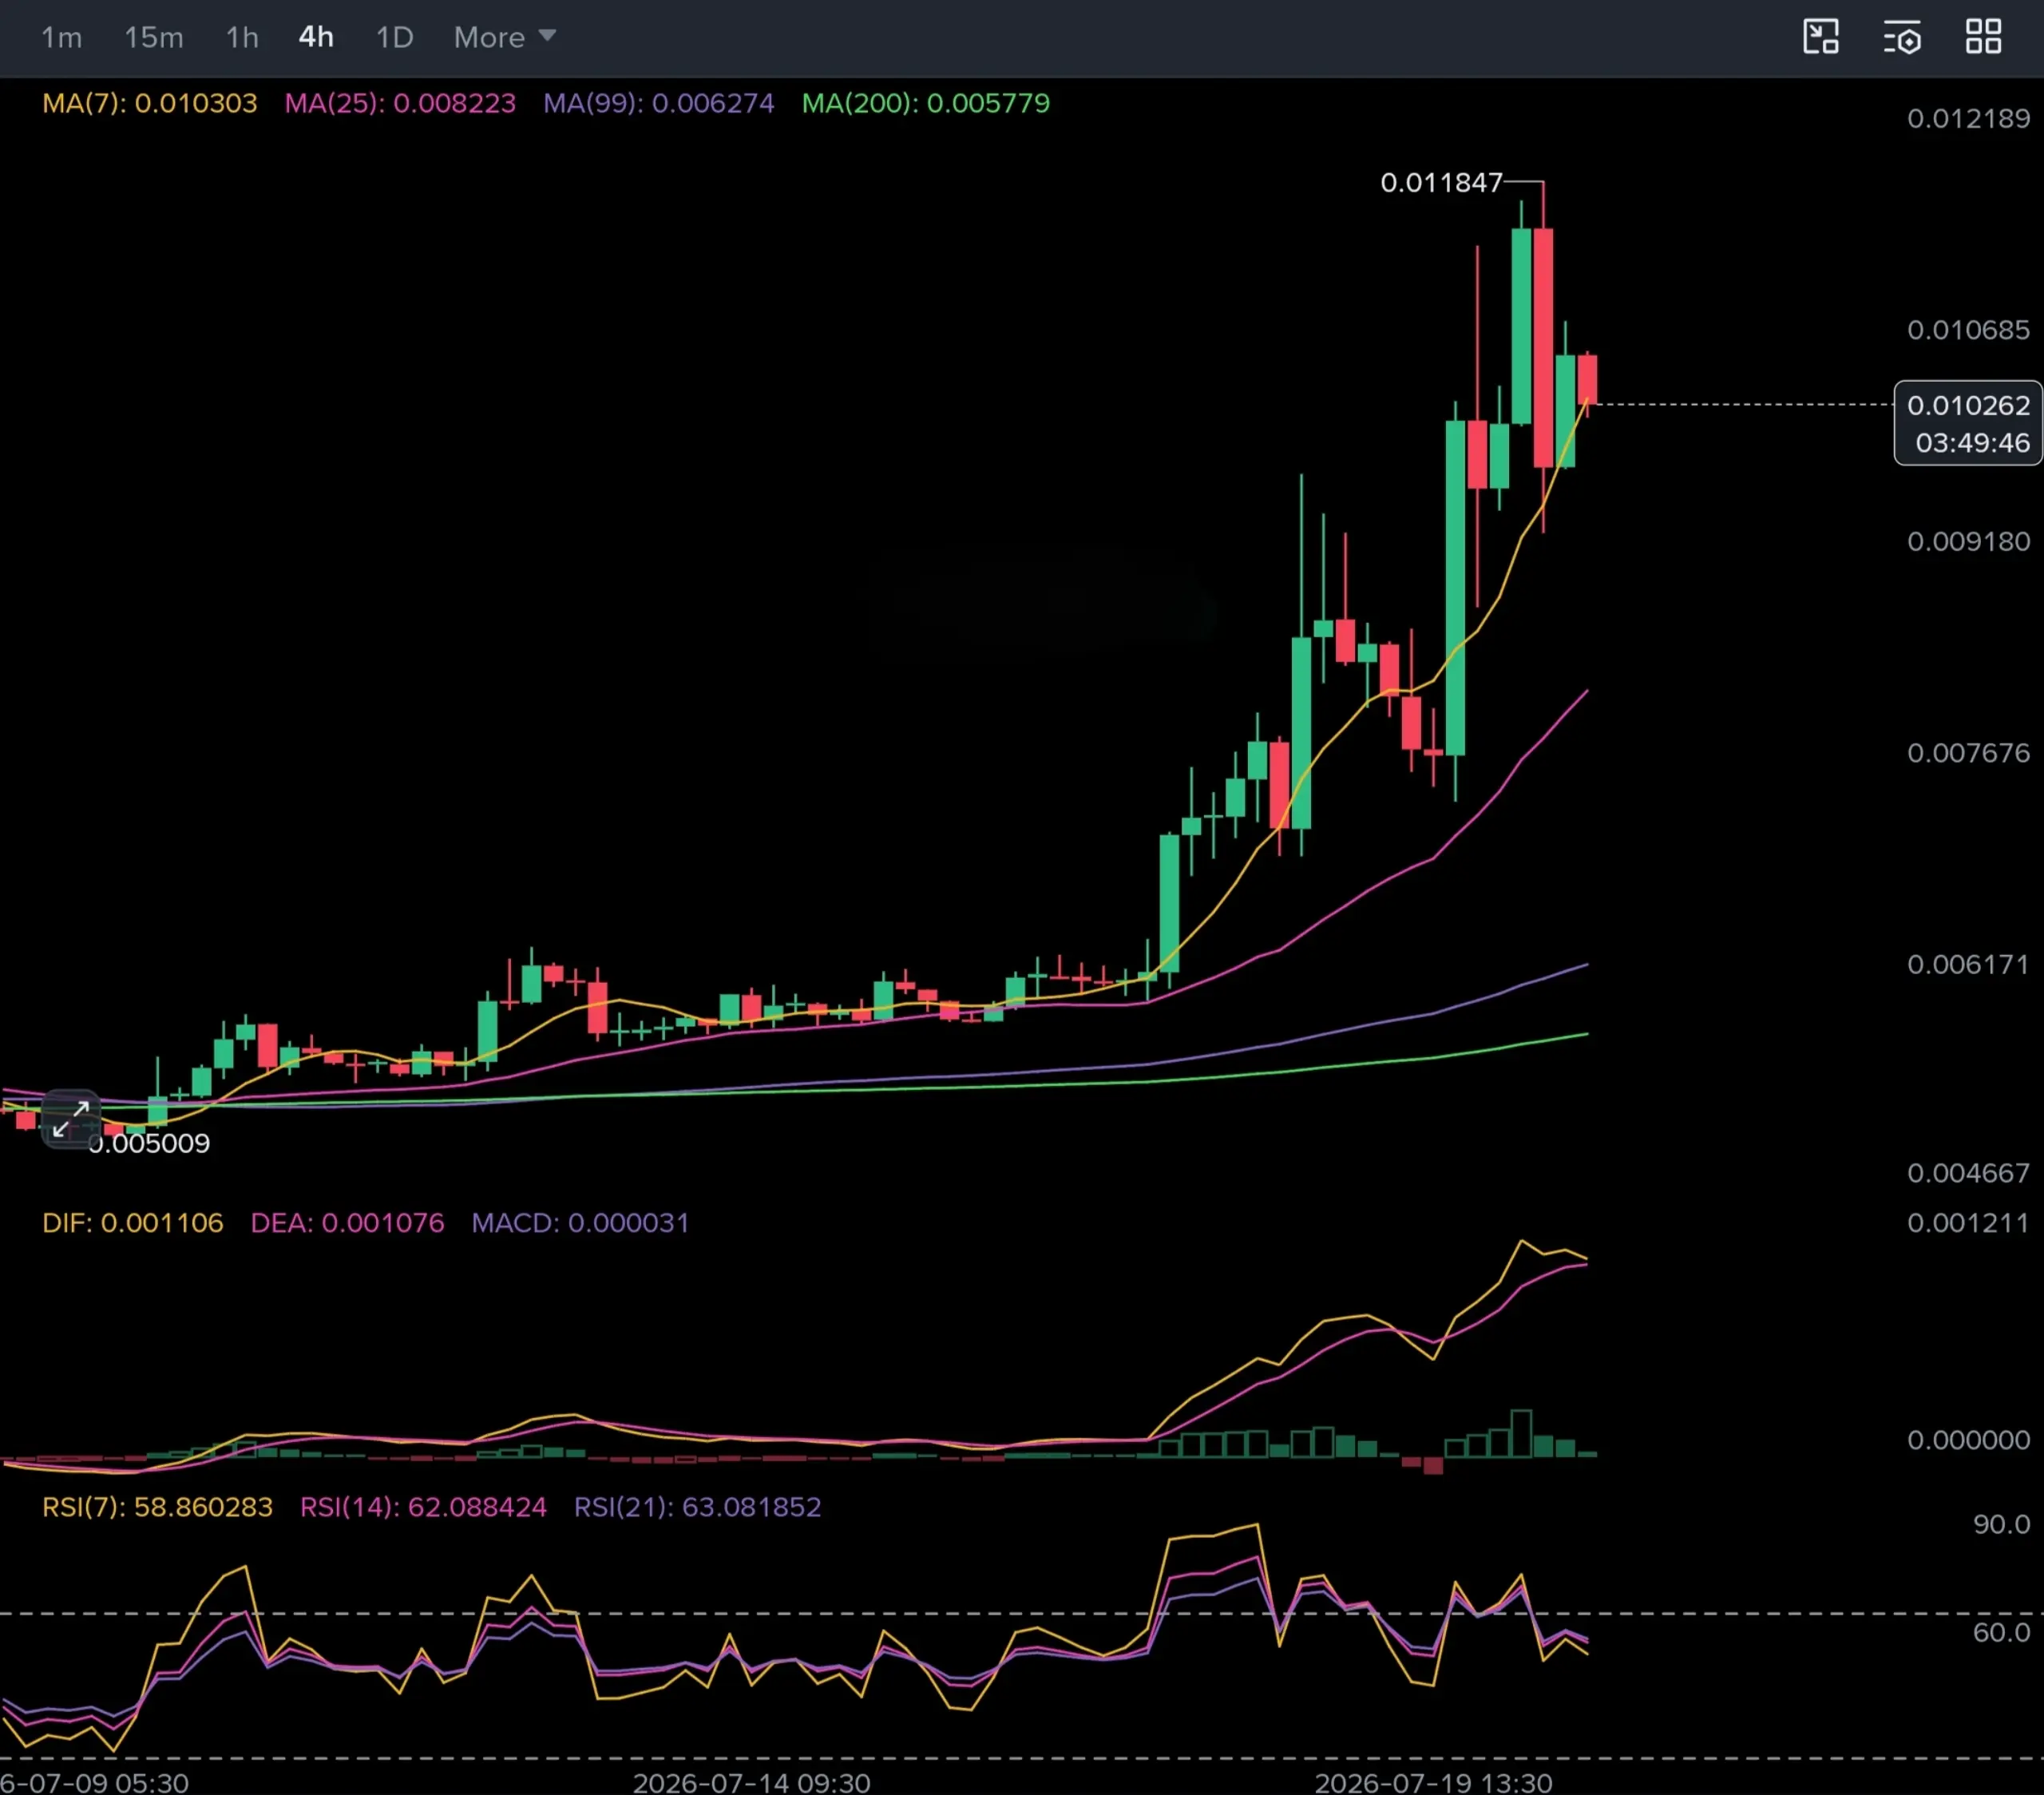This screenshot has height=1795, width=2044.
Task: Click the 0.012189 price axis label
Action: (1968, 119)
